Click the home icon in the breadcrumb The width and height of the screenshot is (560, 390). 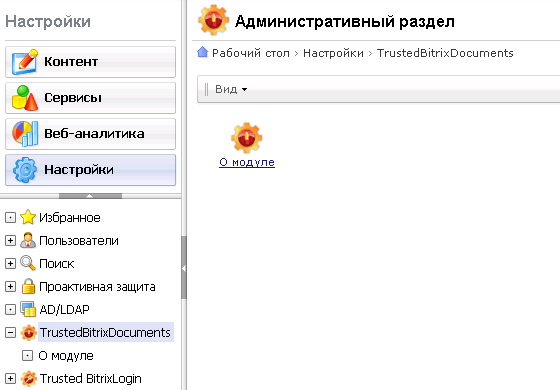(x=202, y=52)
